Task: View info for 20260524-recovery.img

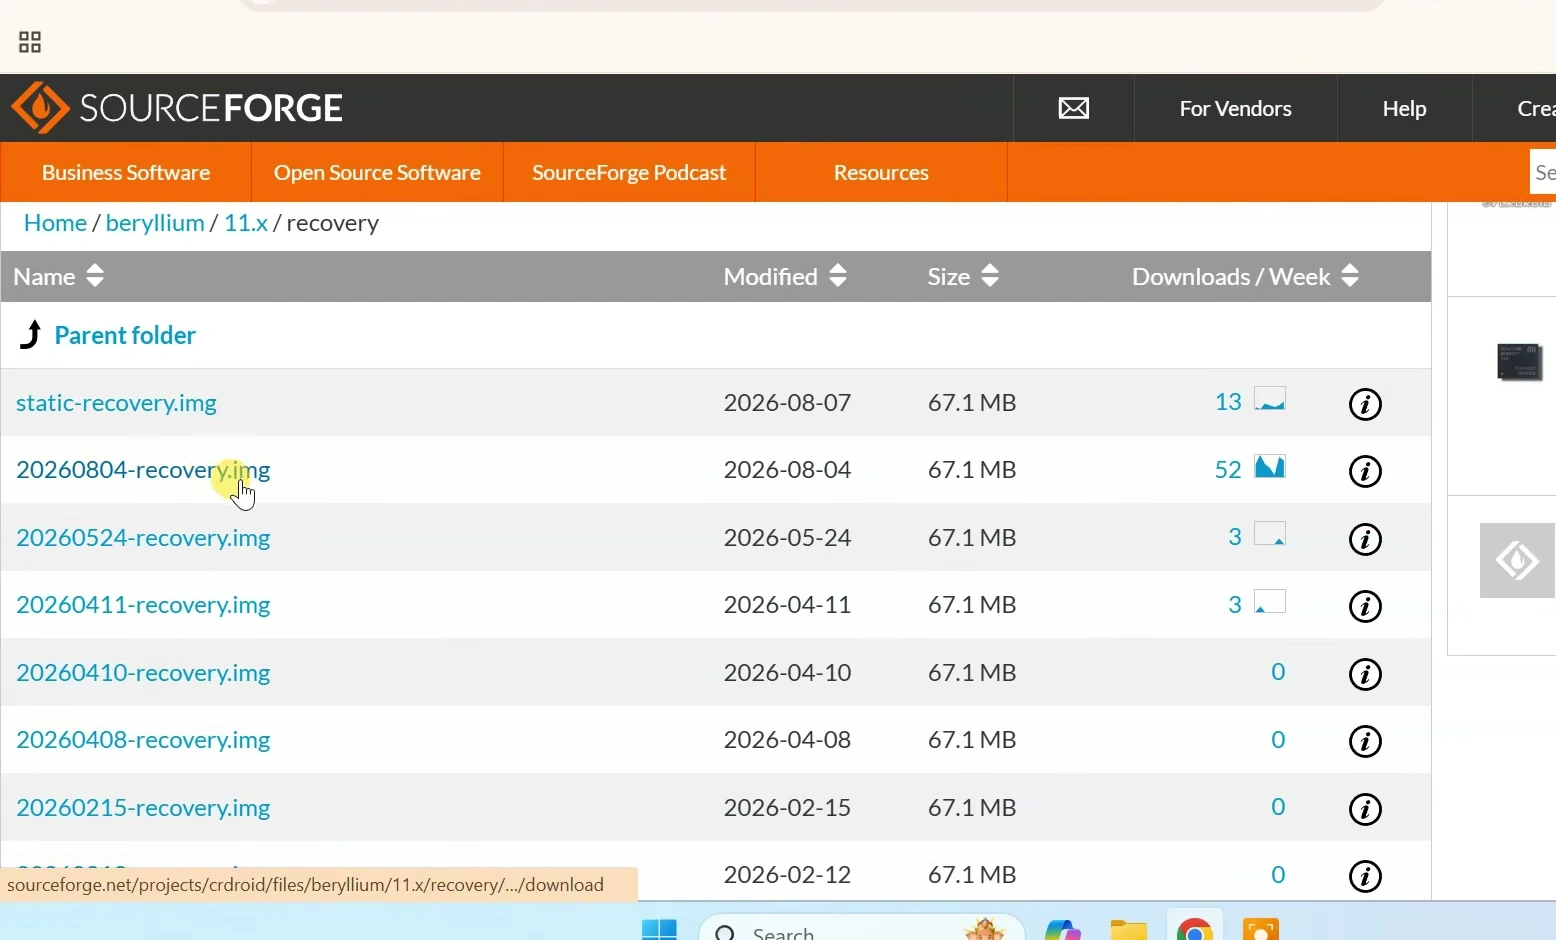Action: pyautogui.click(x=1365, y=539)
